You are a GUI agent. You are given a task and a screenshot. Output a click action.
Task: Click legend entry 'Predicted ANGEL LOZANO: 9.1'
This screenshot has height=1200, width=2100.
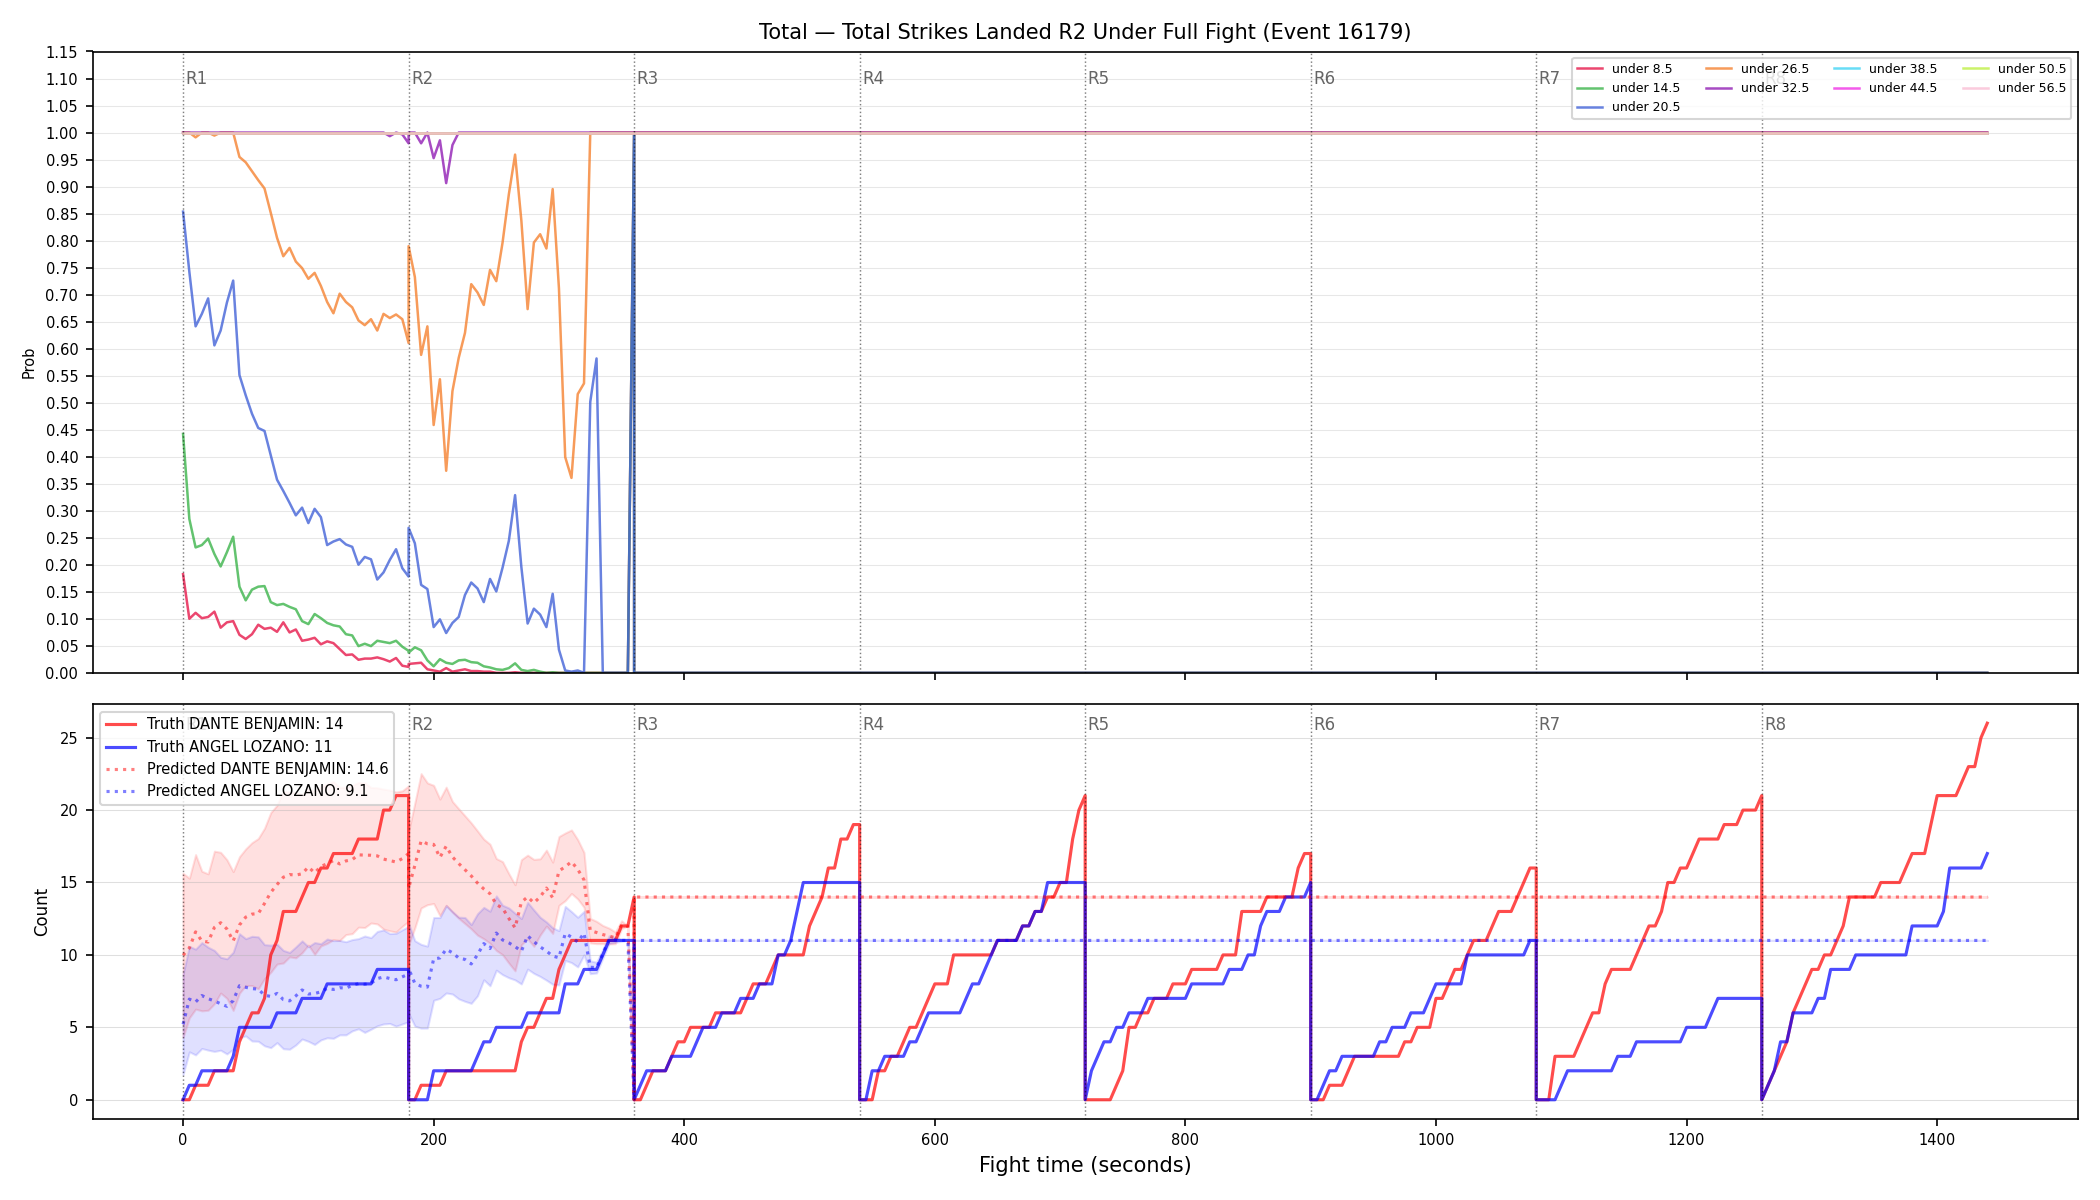point(257,791)
